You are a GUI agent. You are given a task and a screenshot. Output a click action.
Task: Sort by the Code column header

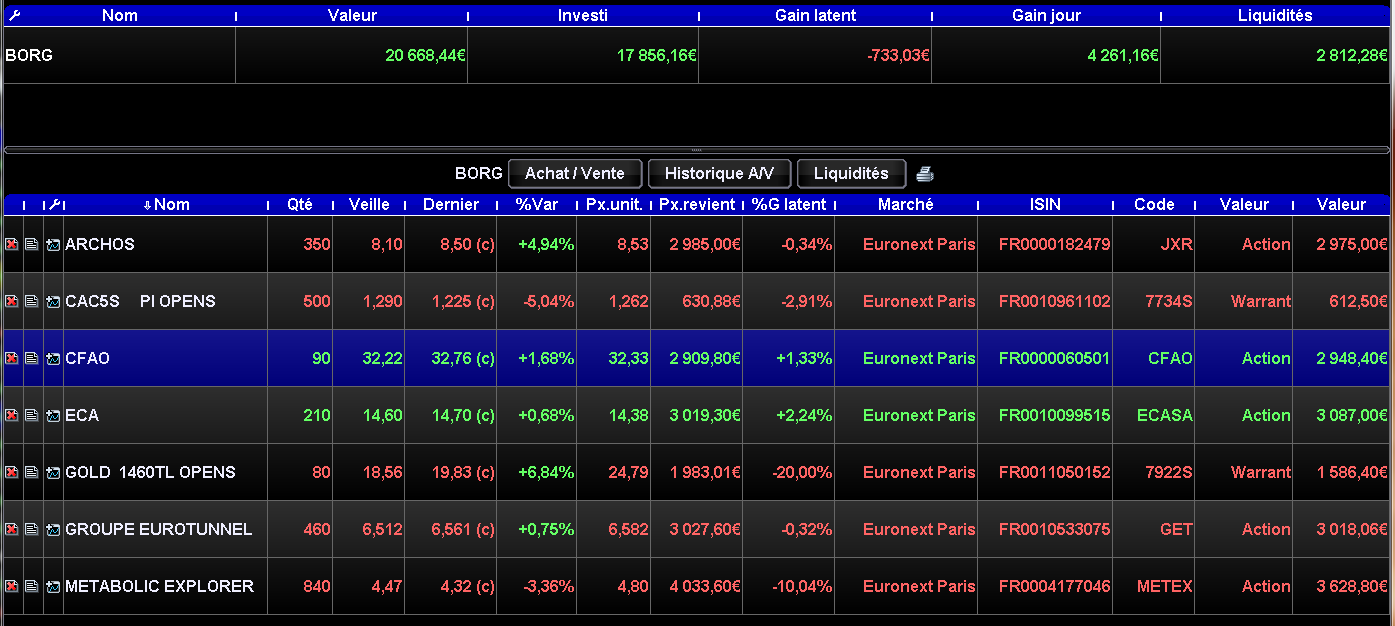pos(1154,204)
